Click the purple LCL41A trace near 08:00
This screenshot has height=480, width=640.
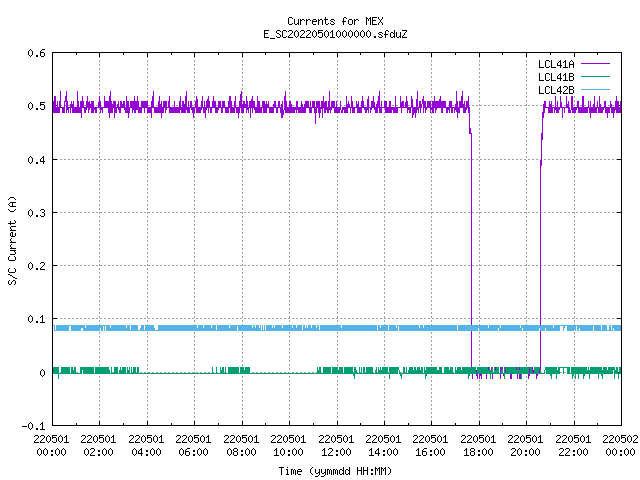pos(242,106)
